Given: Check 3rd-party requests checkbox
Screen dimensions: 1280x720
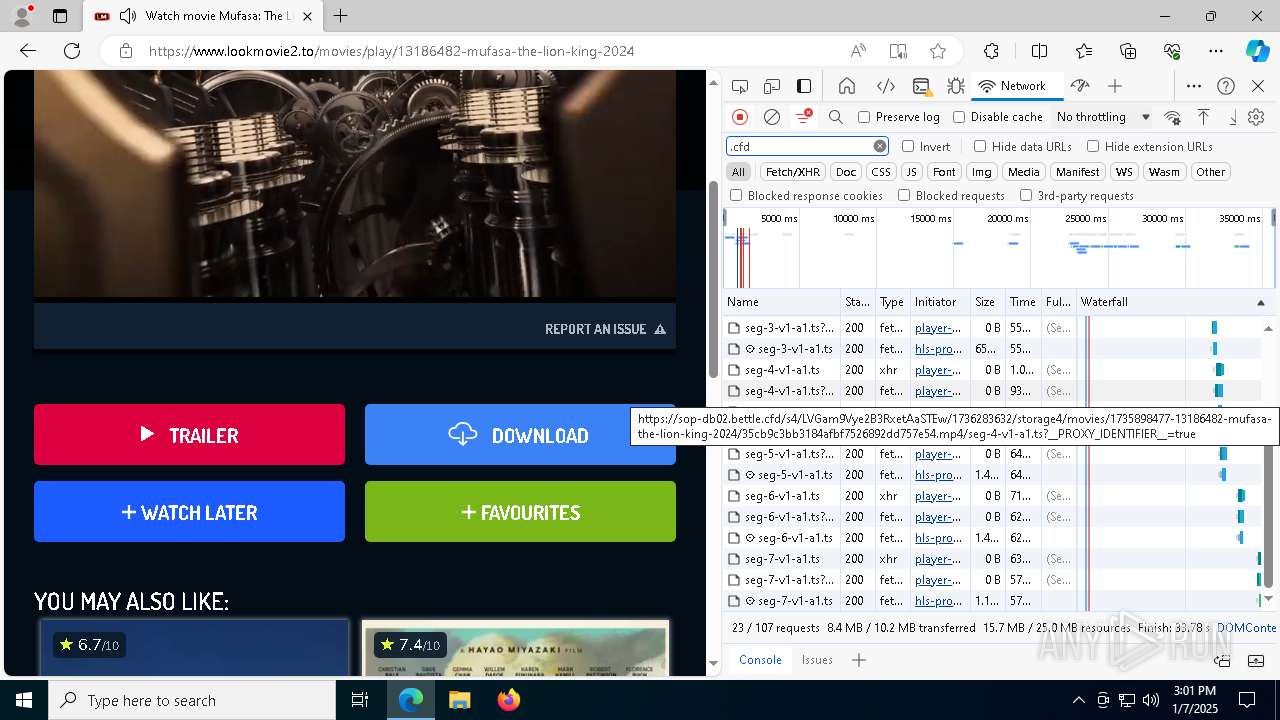Looking at the screenshot, I should [x=1026, y=196].
